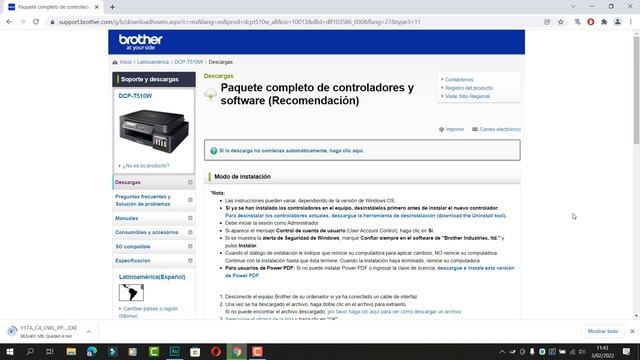Bookmark this page with the star icon
640x360 pixels.
point(561,22)
